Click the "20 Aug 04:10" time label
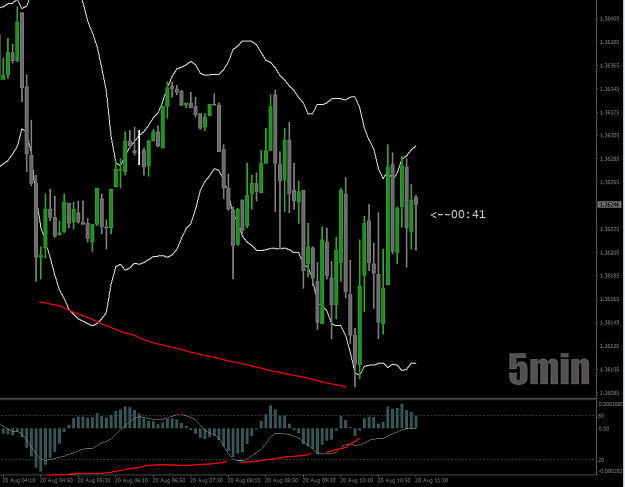 [x=18, y=481]
